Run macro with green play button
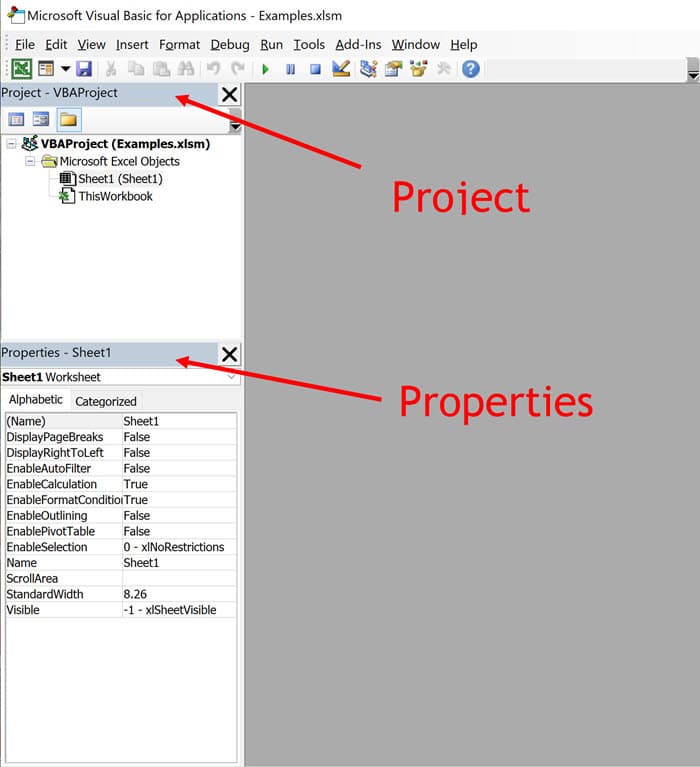This screenshot has height=767, width=700. click(x=265, y=69)
